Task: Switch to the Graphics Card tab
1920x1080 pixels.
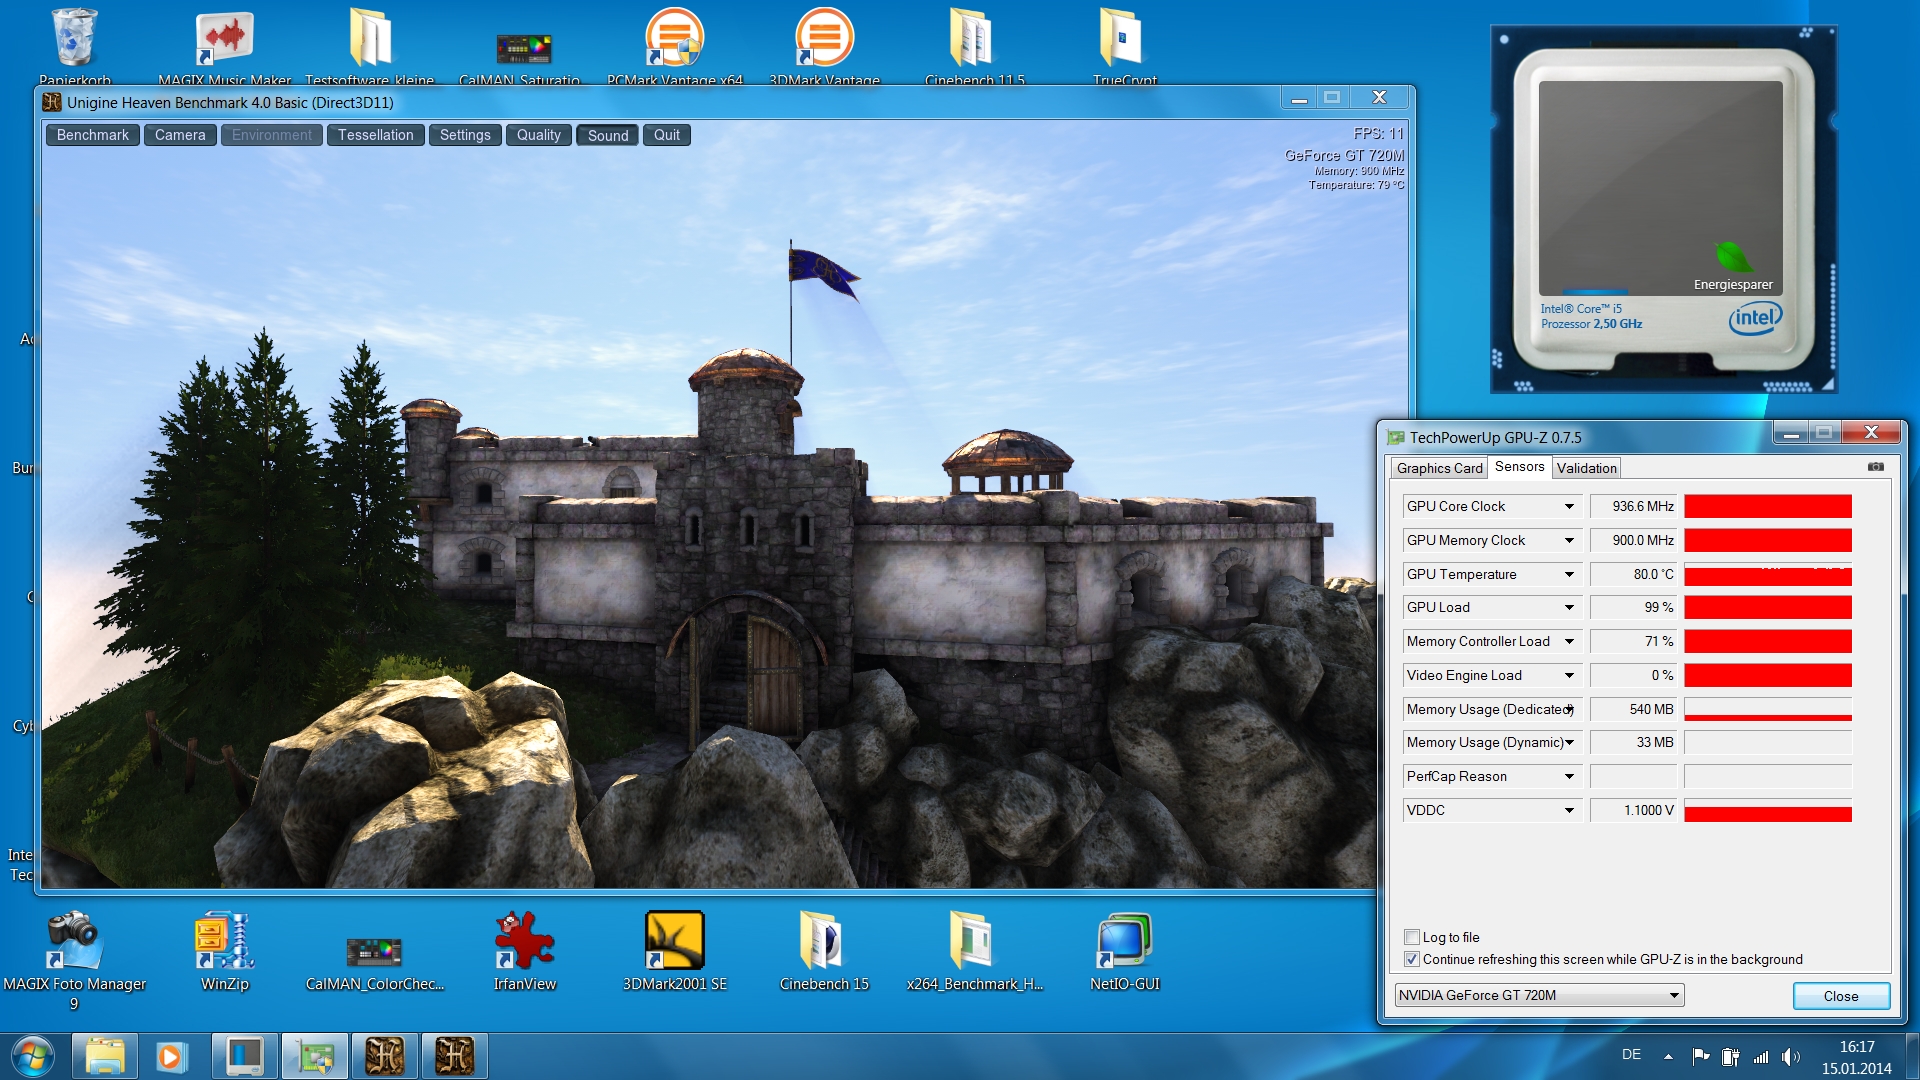Action: pyautogui.click(x=1439, y=468)
